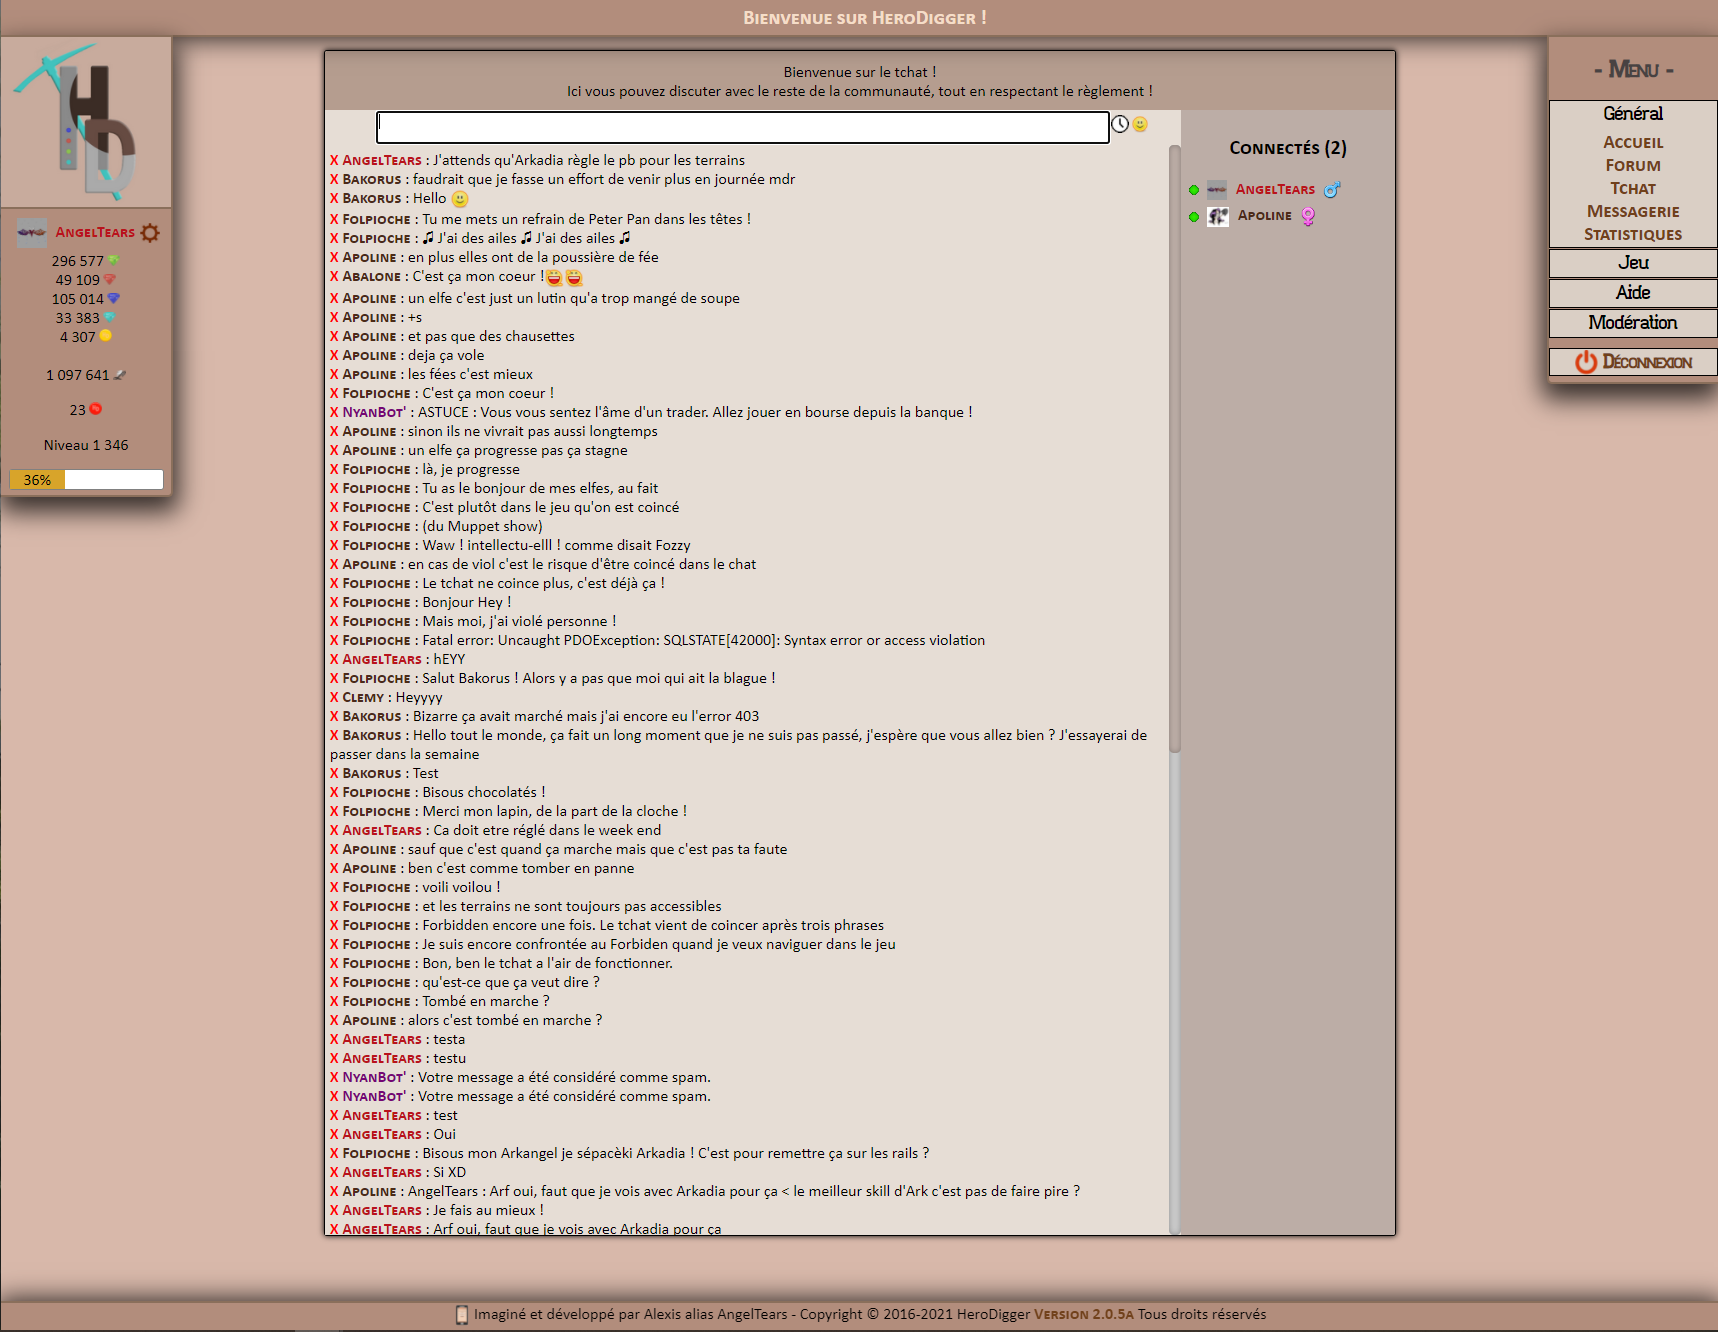This screenshot has height=1332, width=1718.
Task: Open the Forum menu link
Action: coord(1632,166)
